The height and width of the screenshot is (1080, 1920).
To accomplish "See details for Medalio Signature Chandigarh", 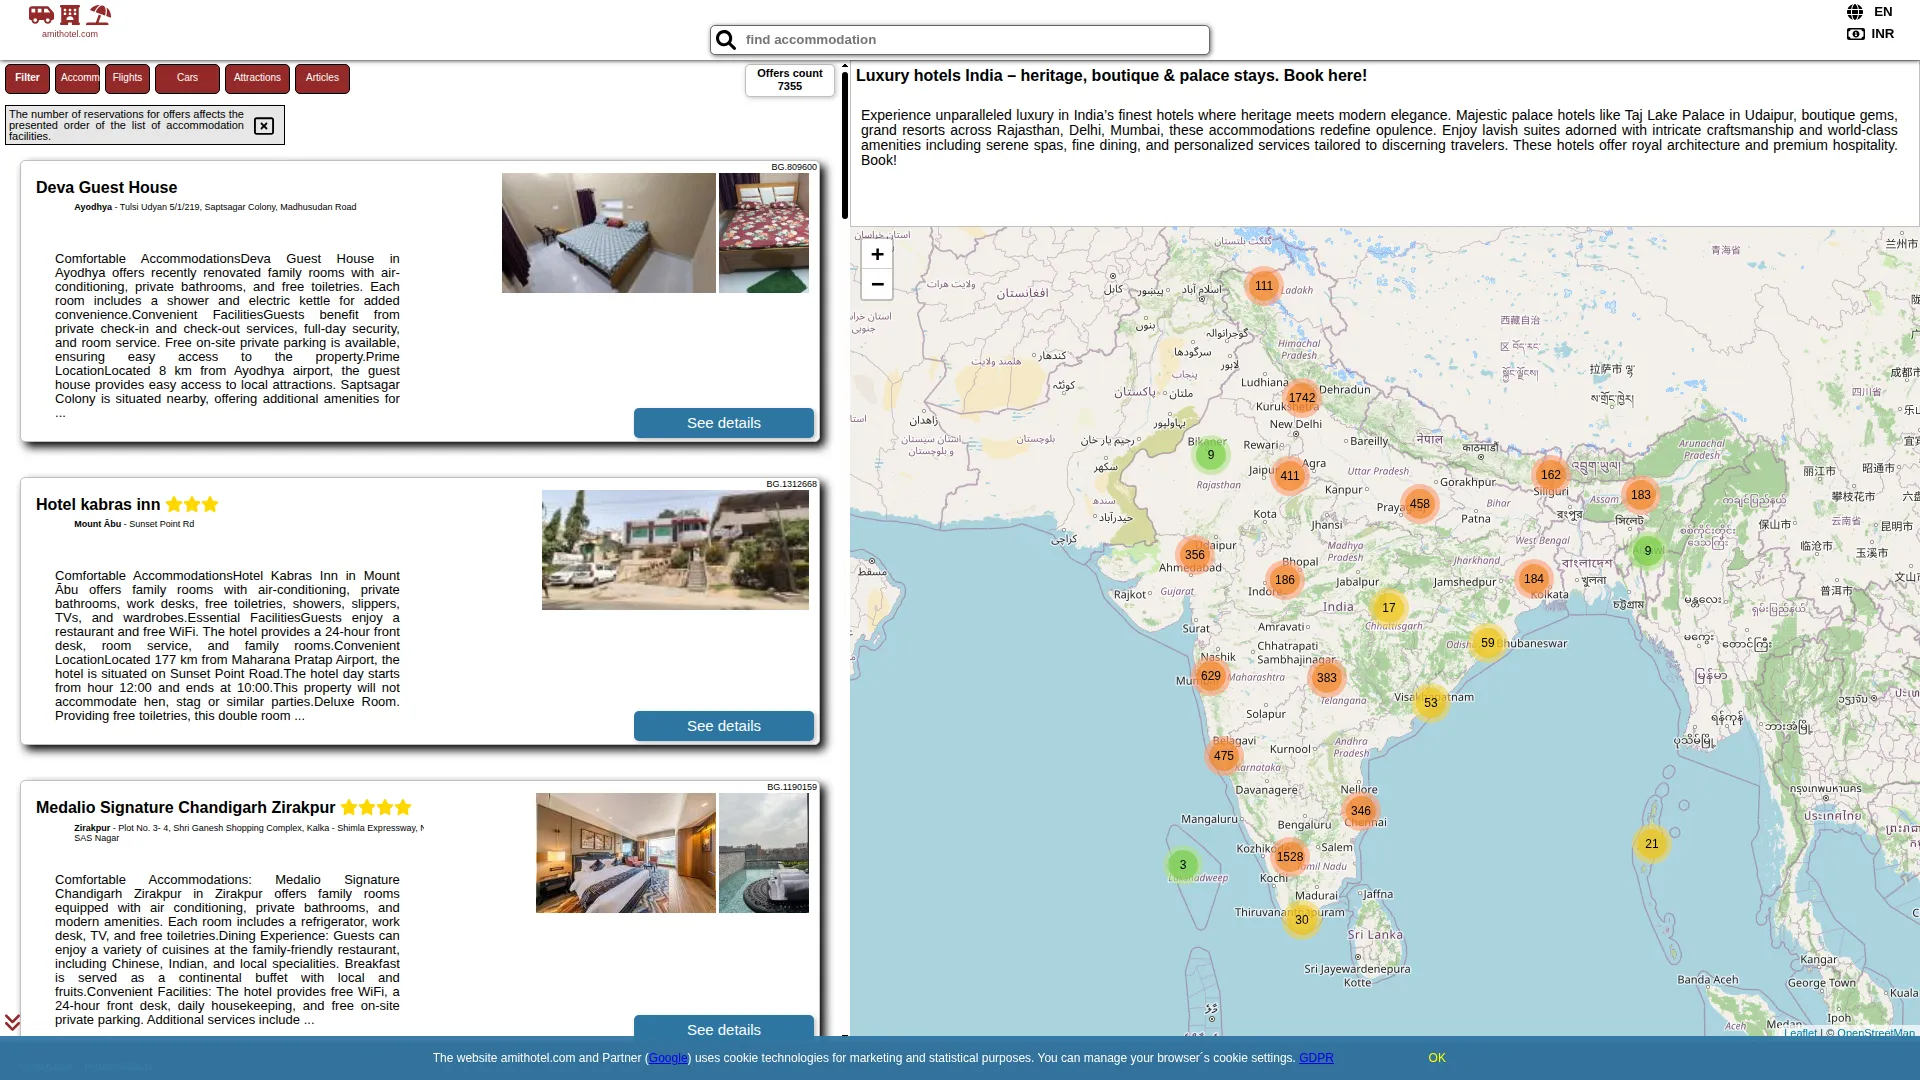I will click(x=724, y=1026).
